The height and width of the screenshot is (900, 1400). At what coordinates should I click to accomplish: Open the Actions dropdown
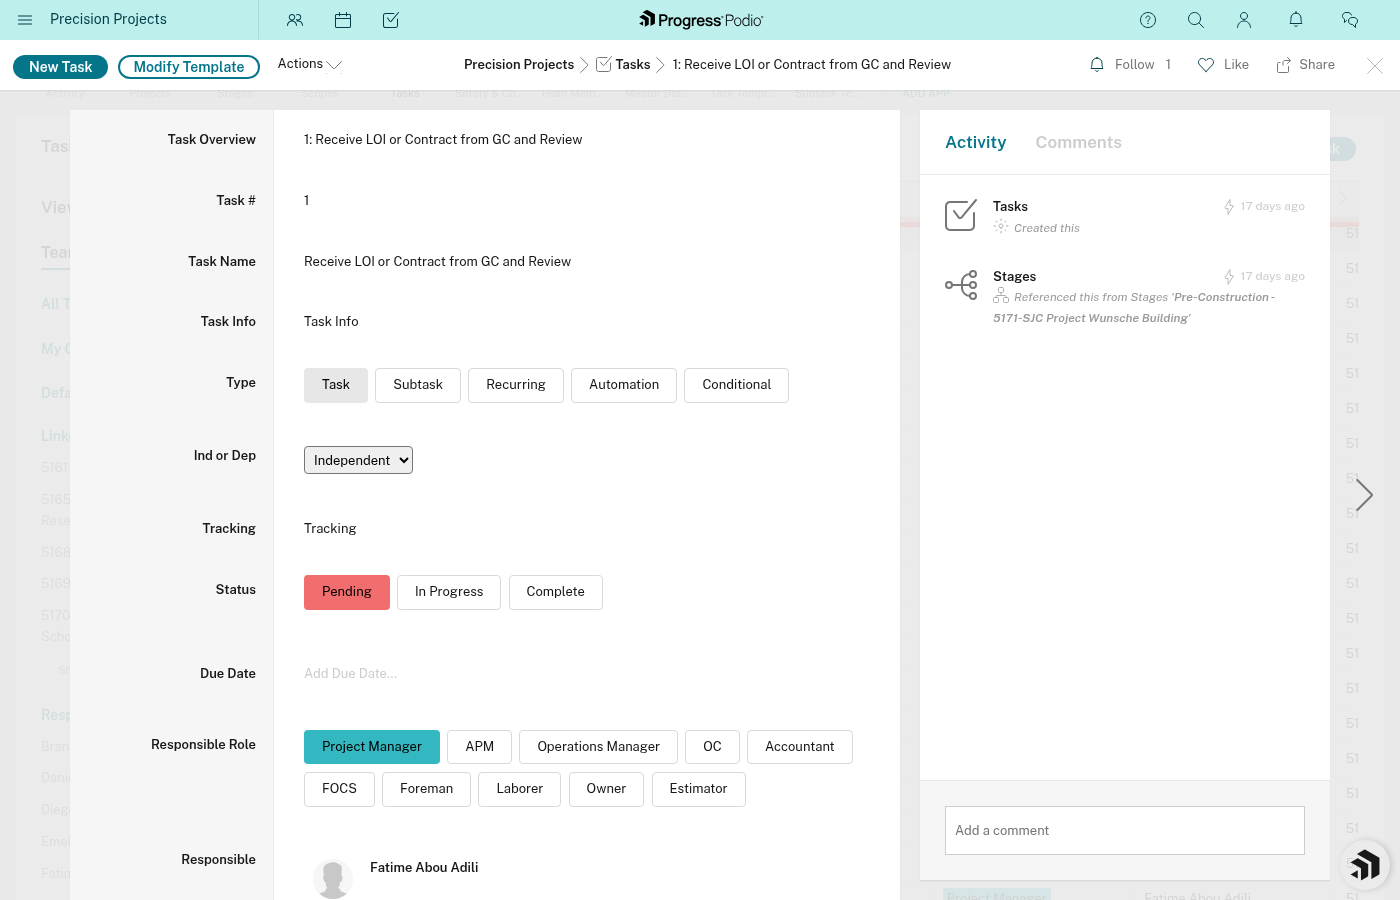pyautogui.click(x=309, y=63)
